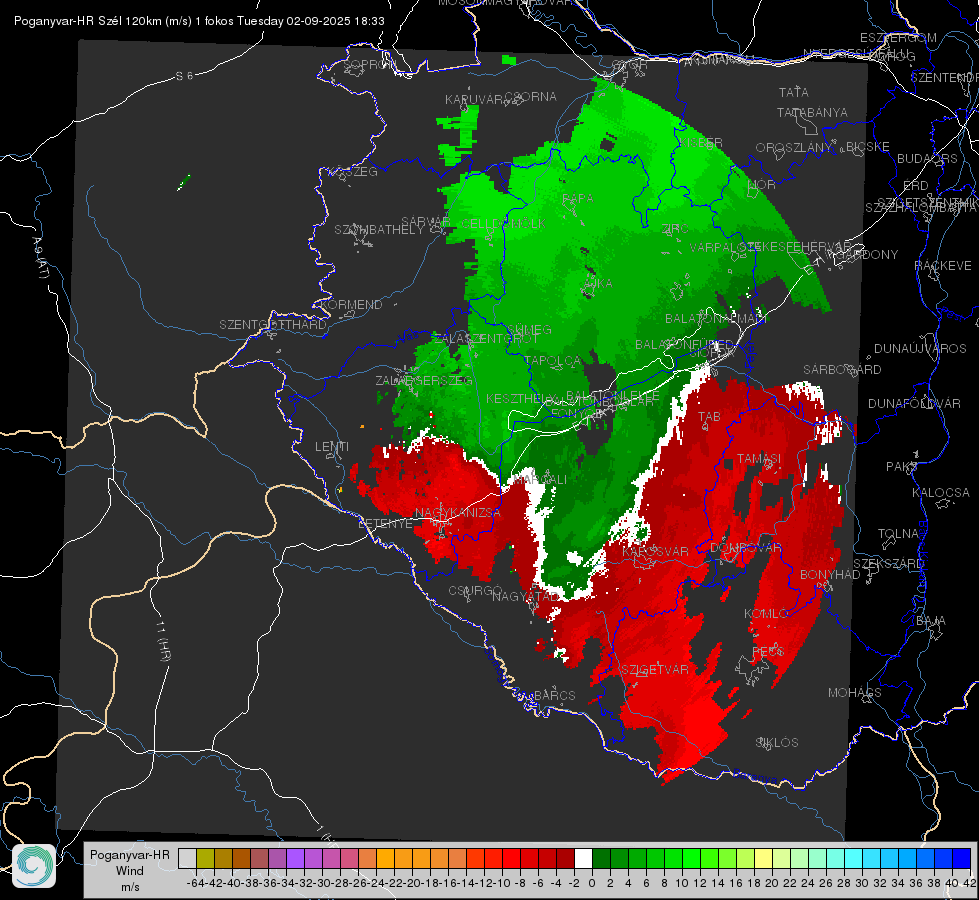Select the KISBER town label
Image resolution: width=979 pixels, height=900 pixels.
tap(700, 142)
